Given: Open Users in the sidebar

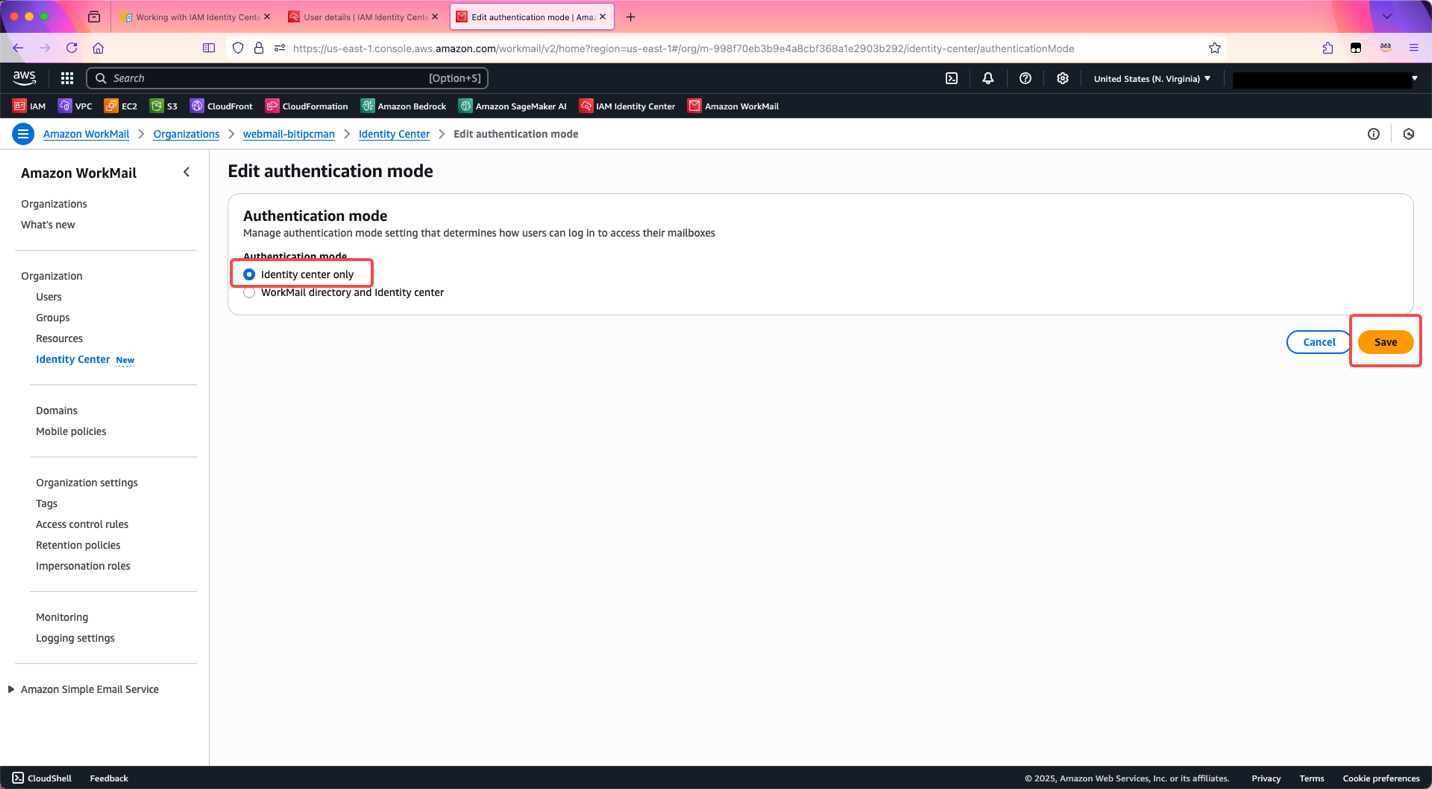Looking at the screenshot, I should pos(49,297).
